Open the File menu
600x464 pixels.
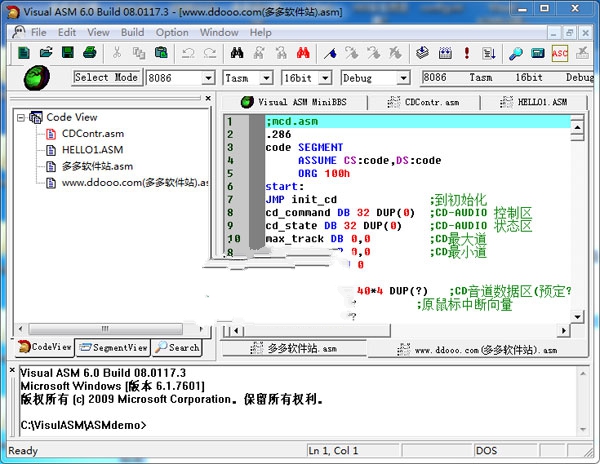39,33
